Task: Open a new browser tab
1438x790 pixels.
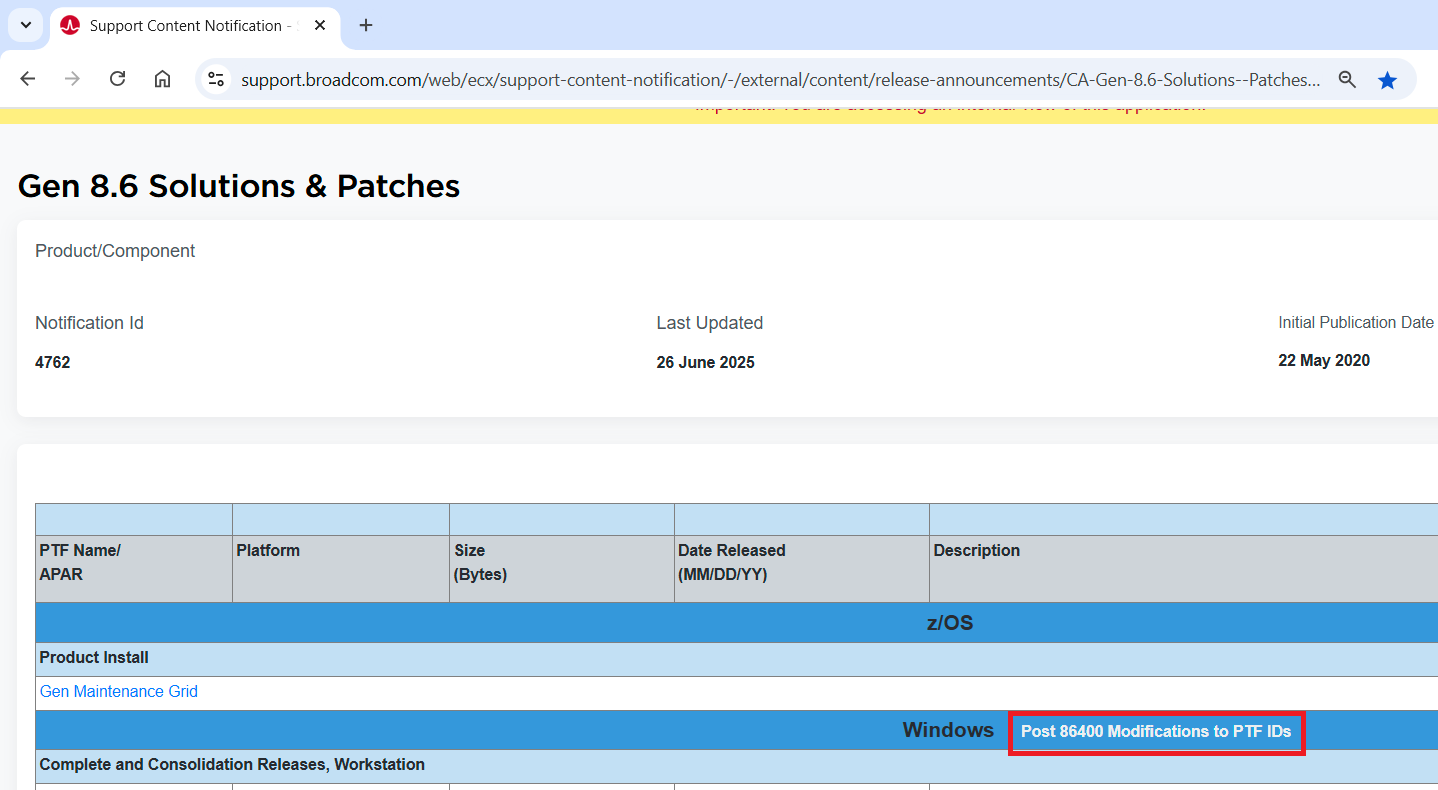Action: [x=366, y=25]
